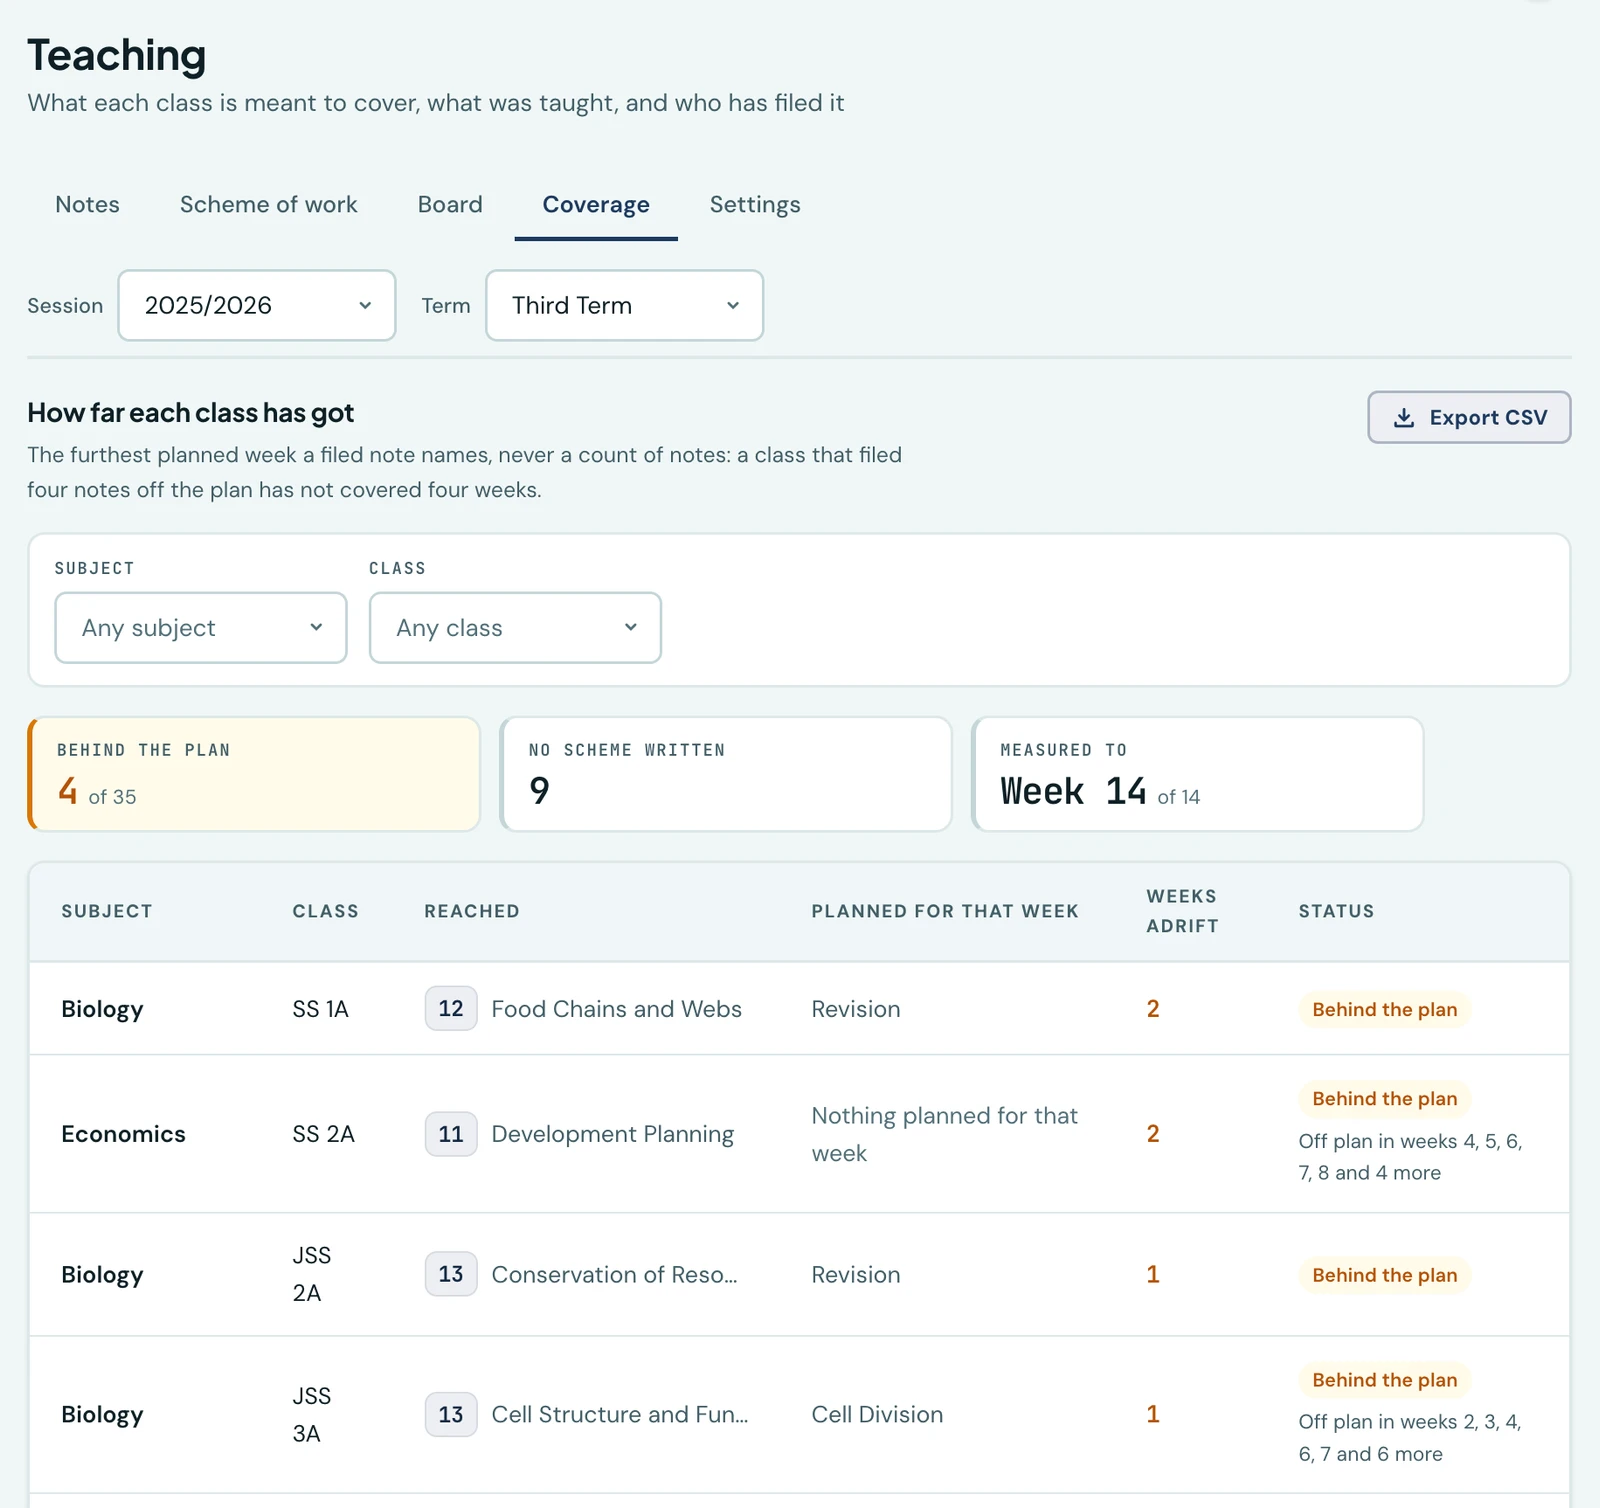Click the Status column header

point(1336,911)
